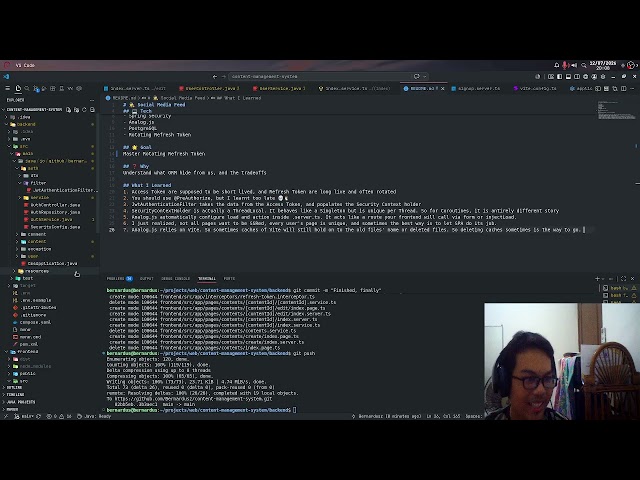
Task: Open the editor more actions ellipsis
Action: pyautogui.click(x=632, y=88)
